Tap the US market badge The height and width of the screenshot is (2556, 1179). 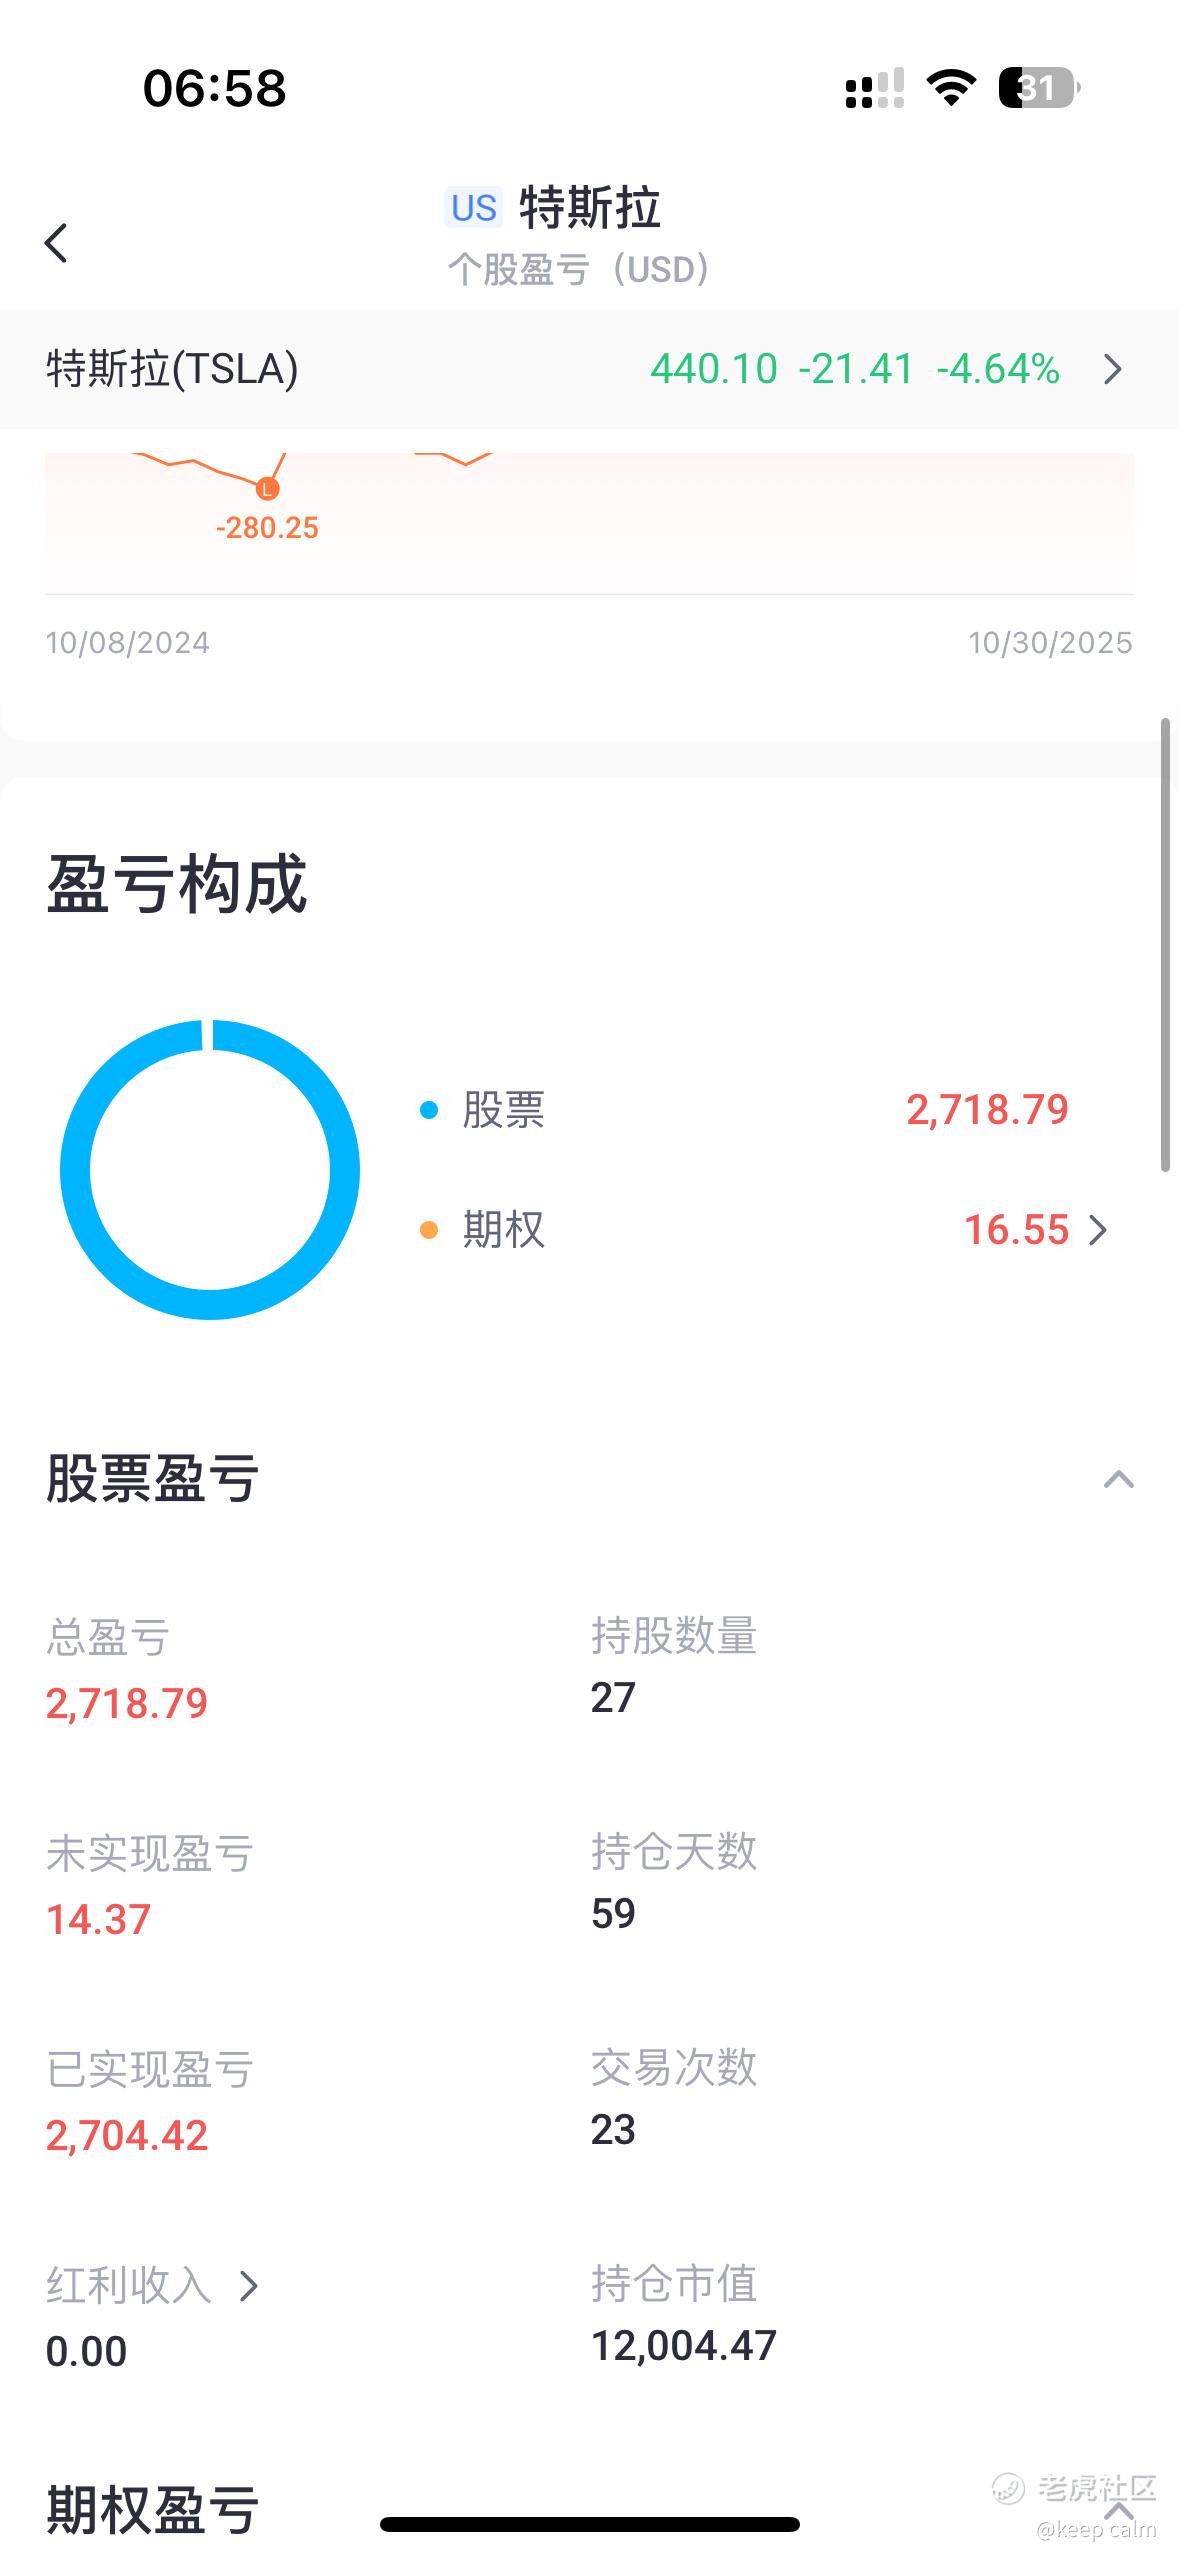pyautogui.click(x=473, y=208)
